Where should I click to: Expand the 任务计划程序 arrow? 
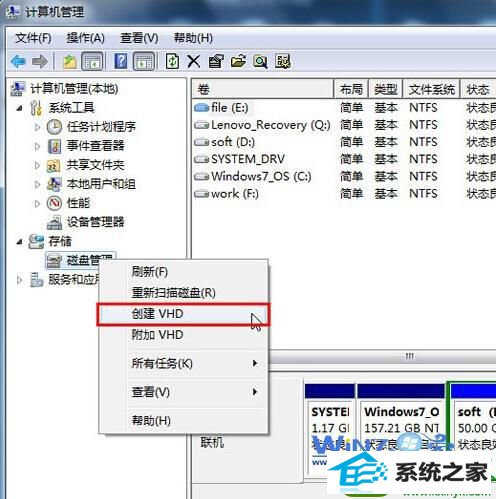37,127
